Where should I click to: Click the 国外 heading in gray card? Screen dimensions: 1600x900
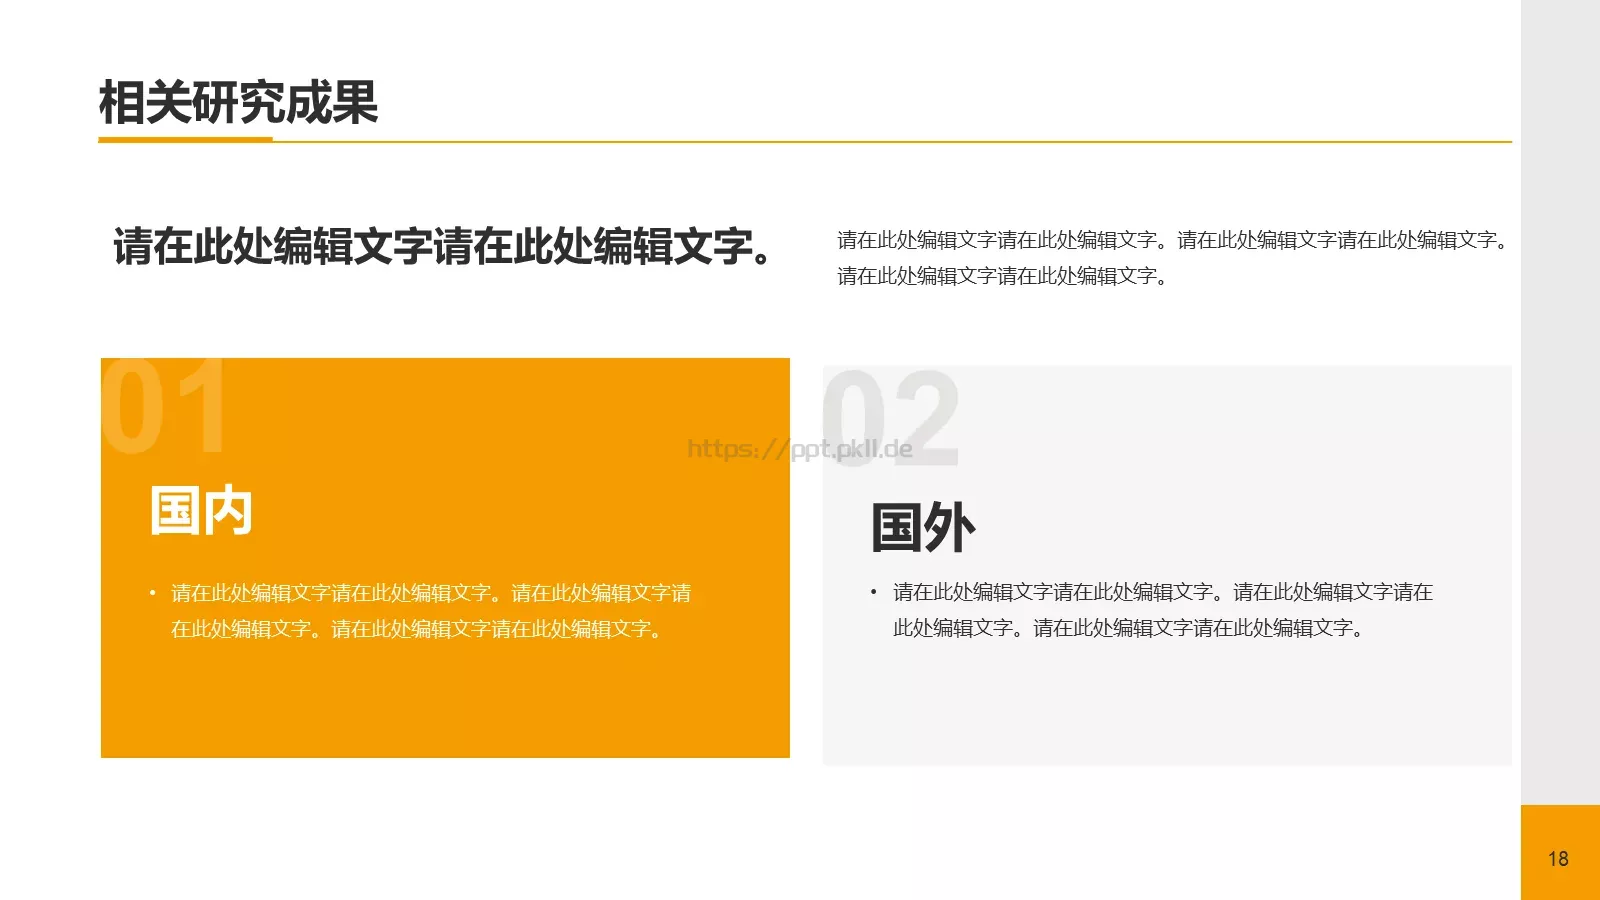[922, 528]
